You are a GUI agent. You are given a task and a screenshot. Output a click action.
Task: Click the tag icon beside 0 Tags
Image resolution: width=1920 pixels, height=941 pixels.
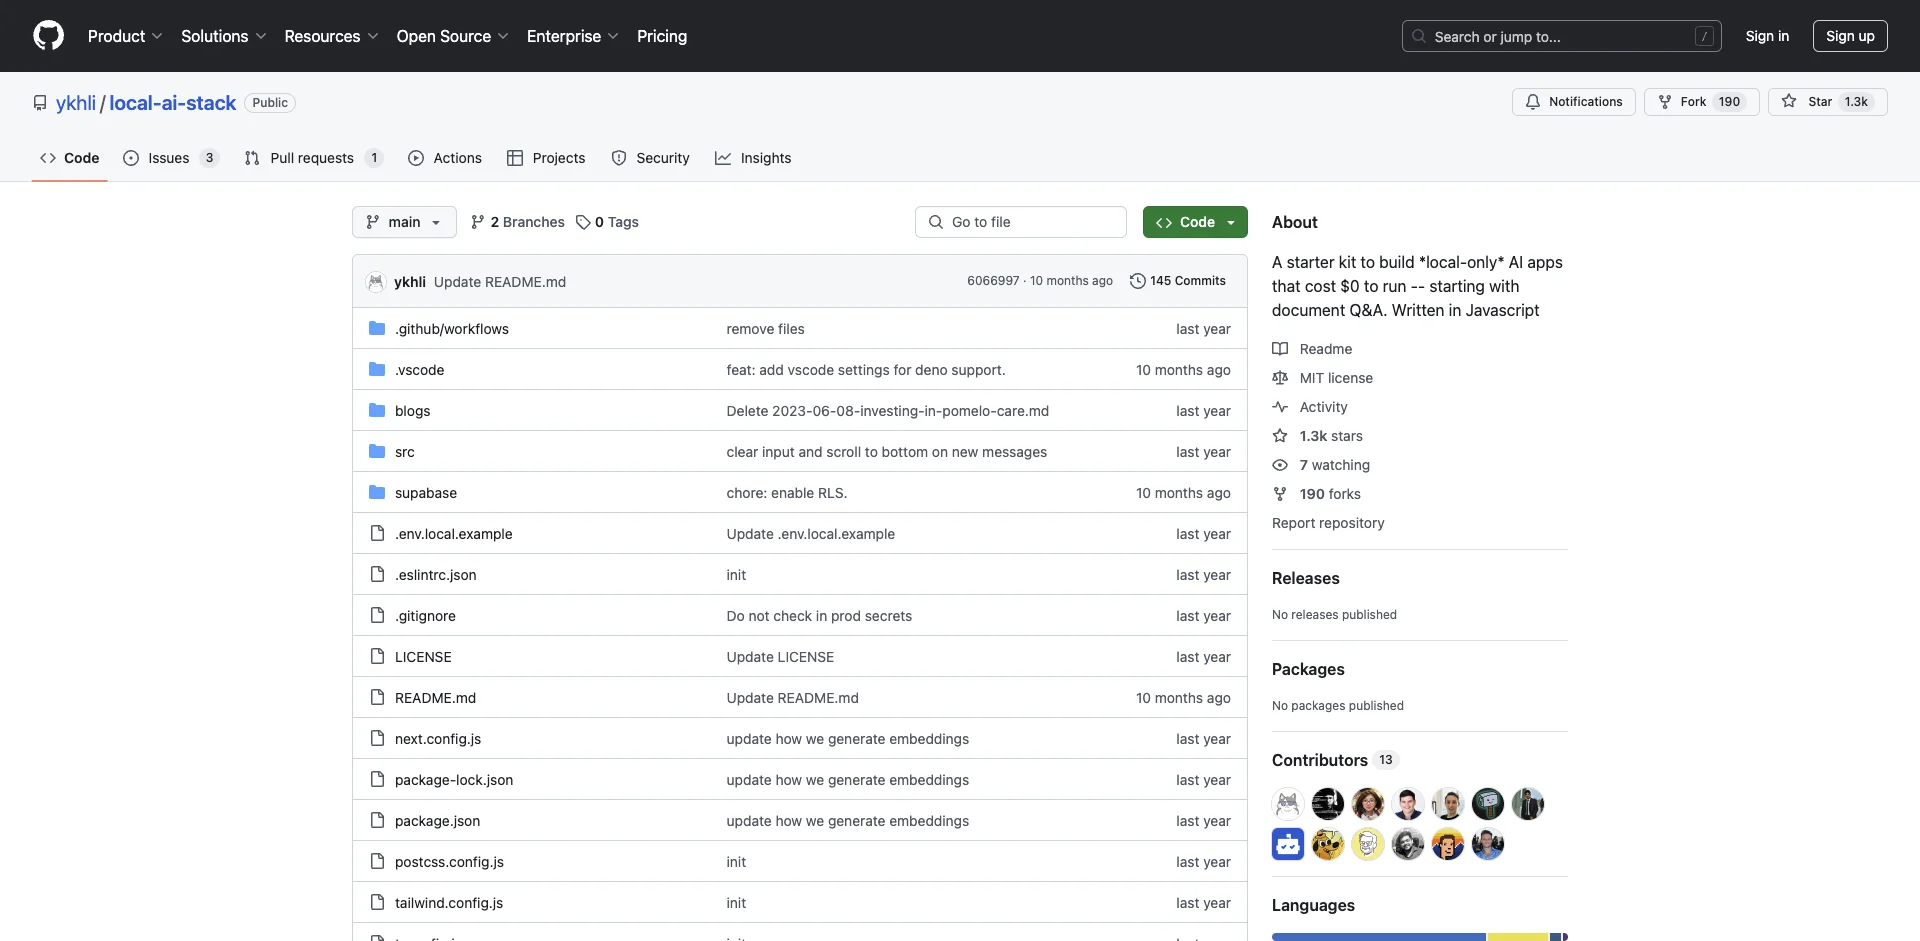click(x=583, y=222)
